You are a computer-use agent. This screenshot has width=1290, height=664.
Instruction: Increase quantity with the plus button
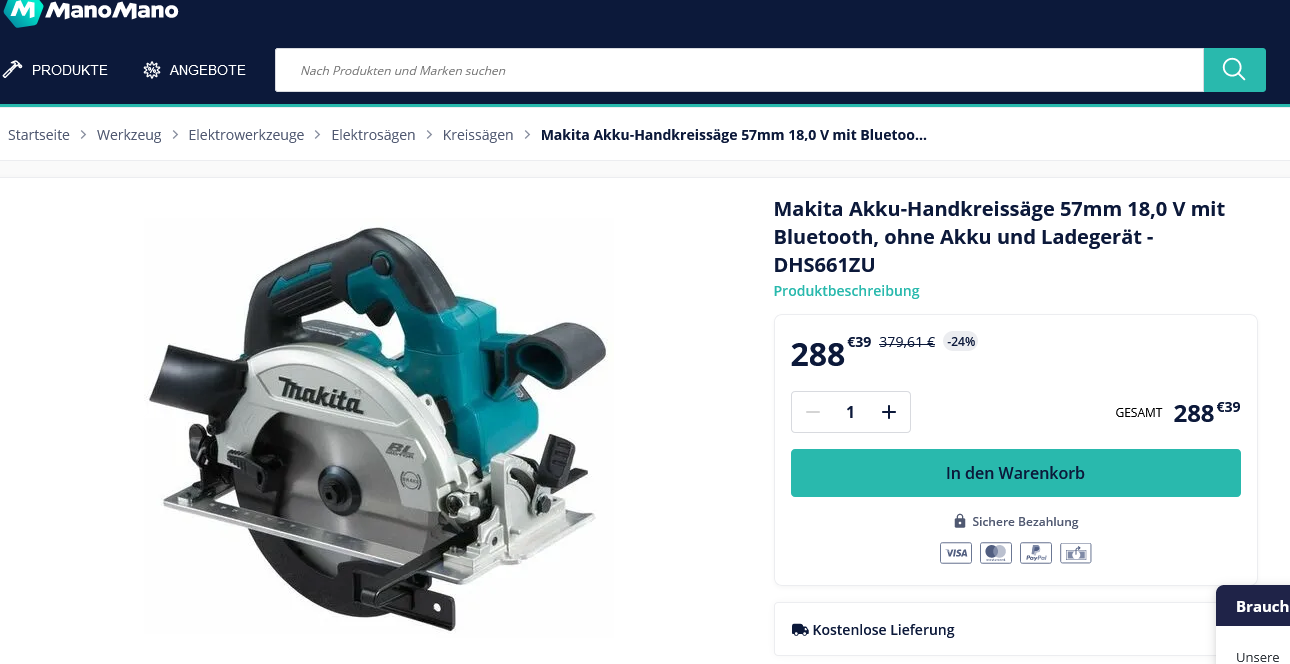(x=889, y=412)
